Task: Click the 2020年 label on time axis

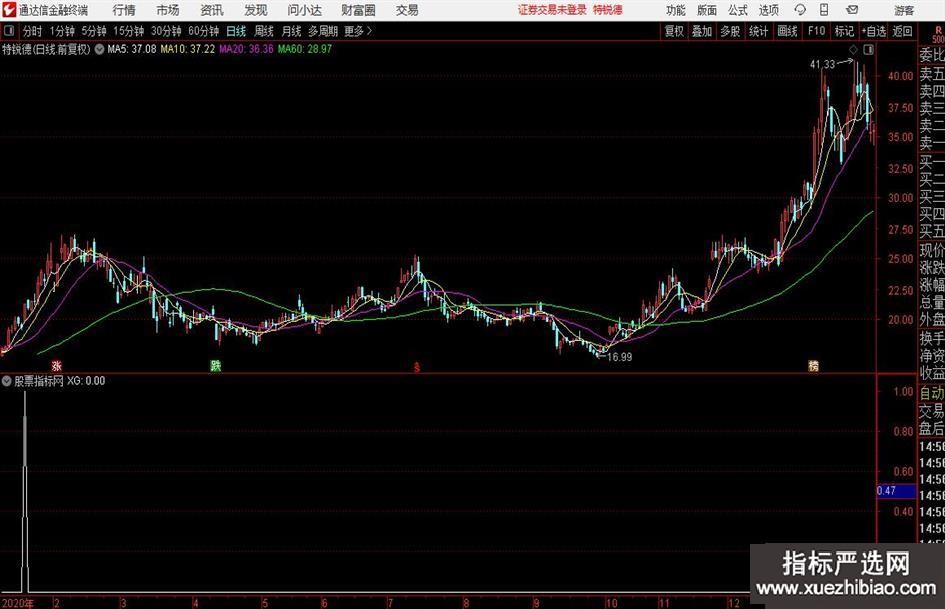Action: click(17, 603)
